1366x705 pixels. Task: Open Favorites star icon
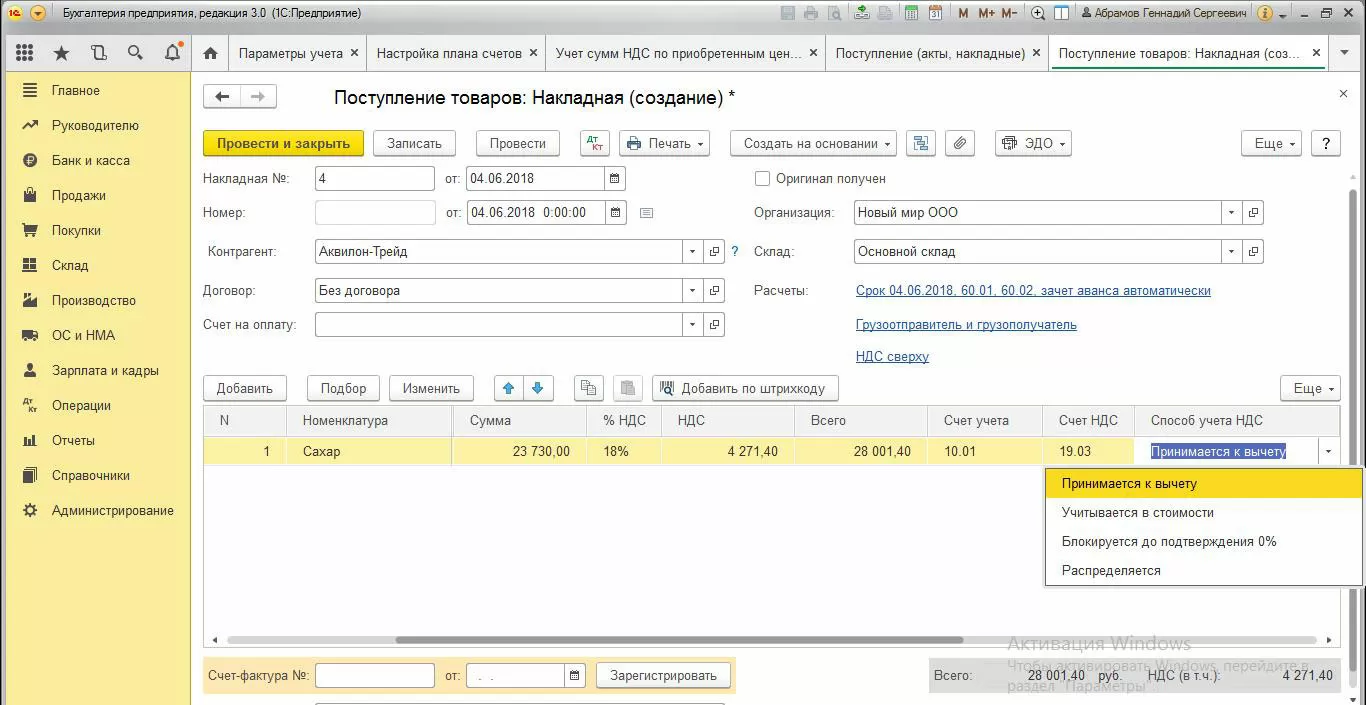(62, 53)
